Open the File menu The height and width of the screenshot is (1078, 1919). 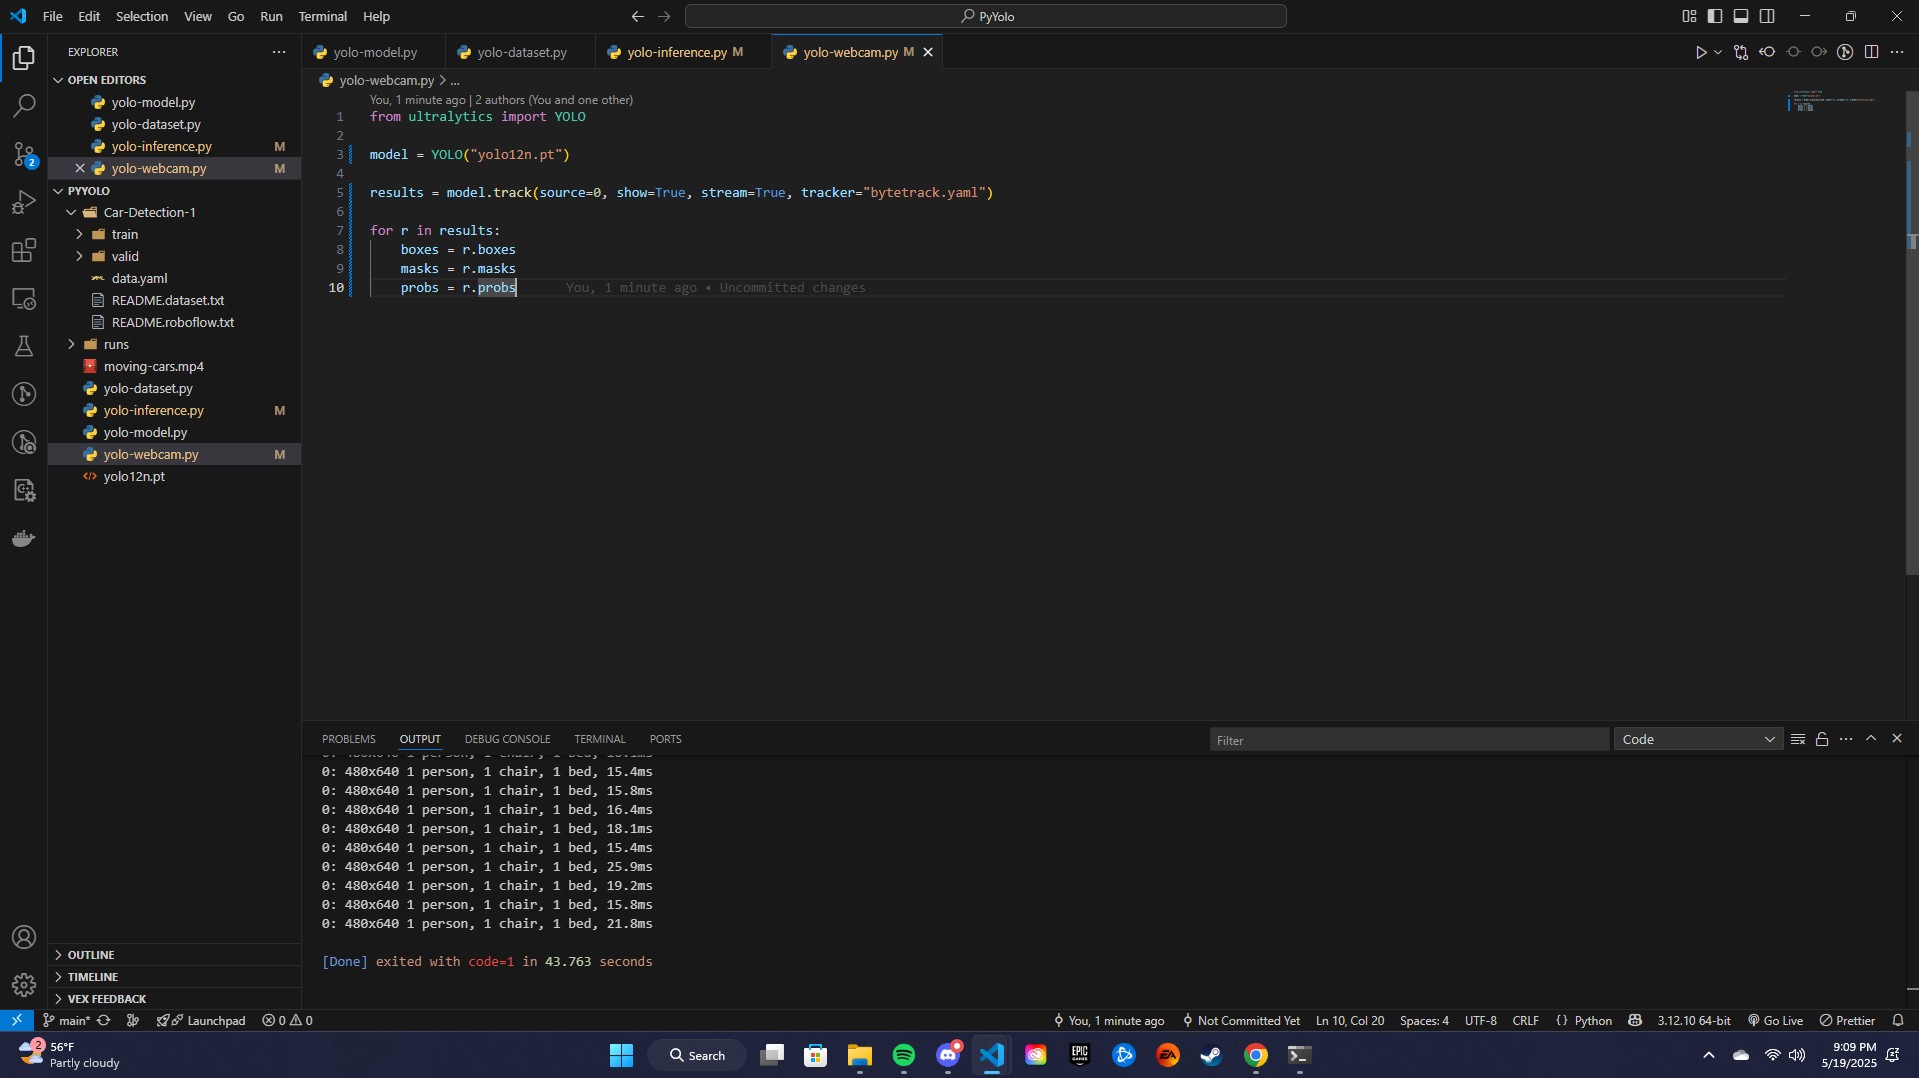tap(52, 16)
